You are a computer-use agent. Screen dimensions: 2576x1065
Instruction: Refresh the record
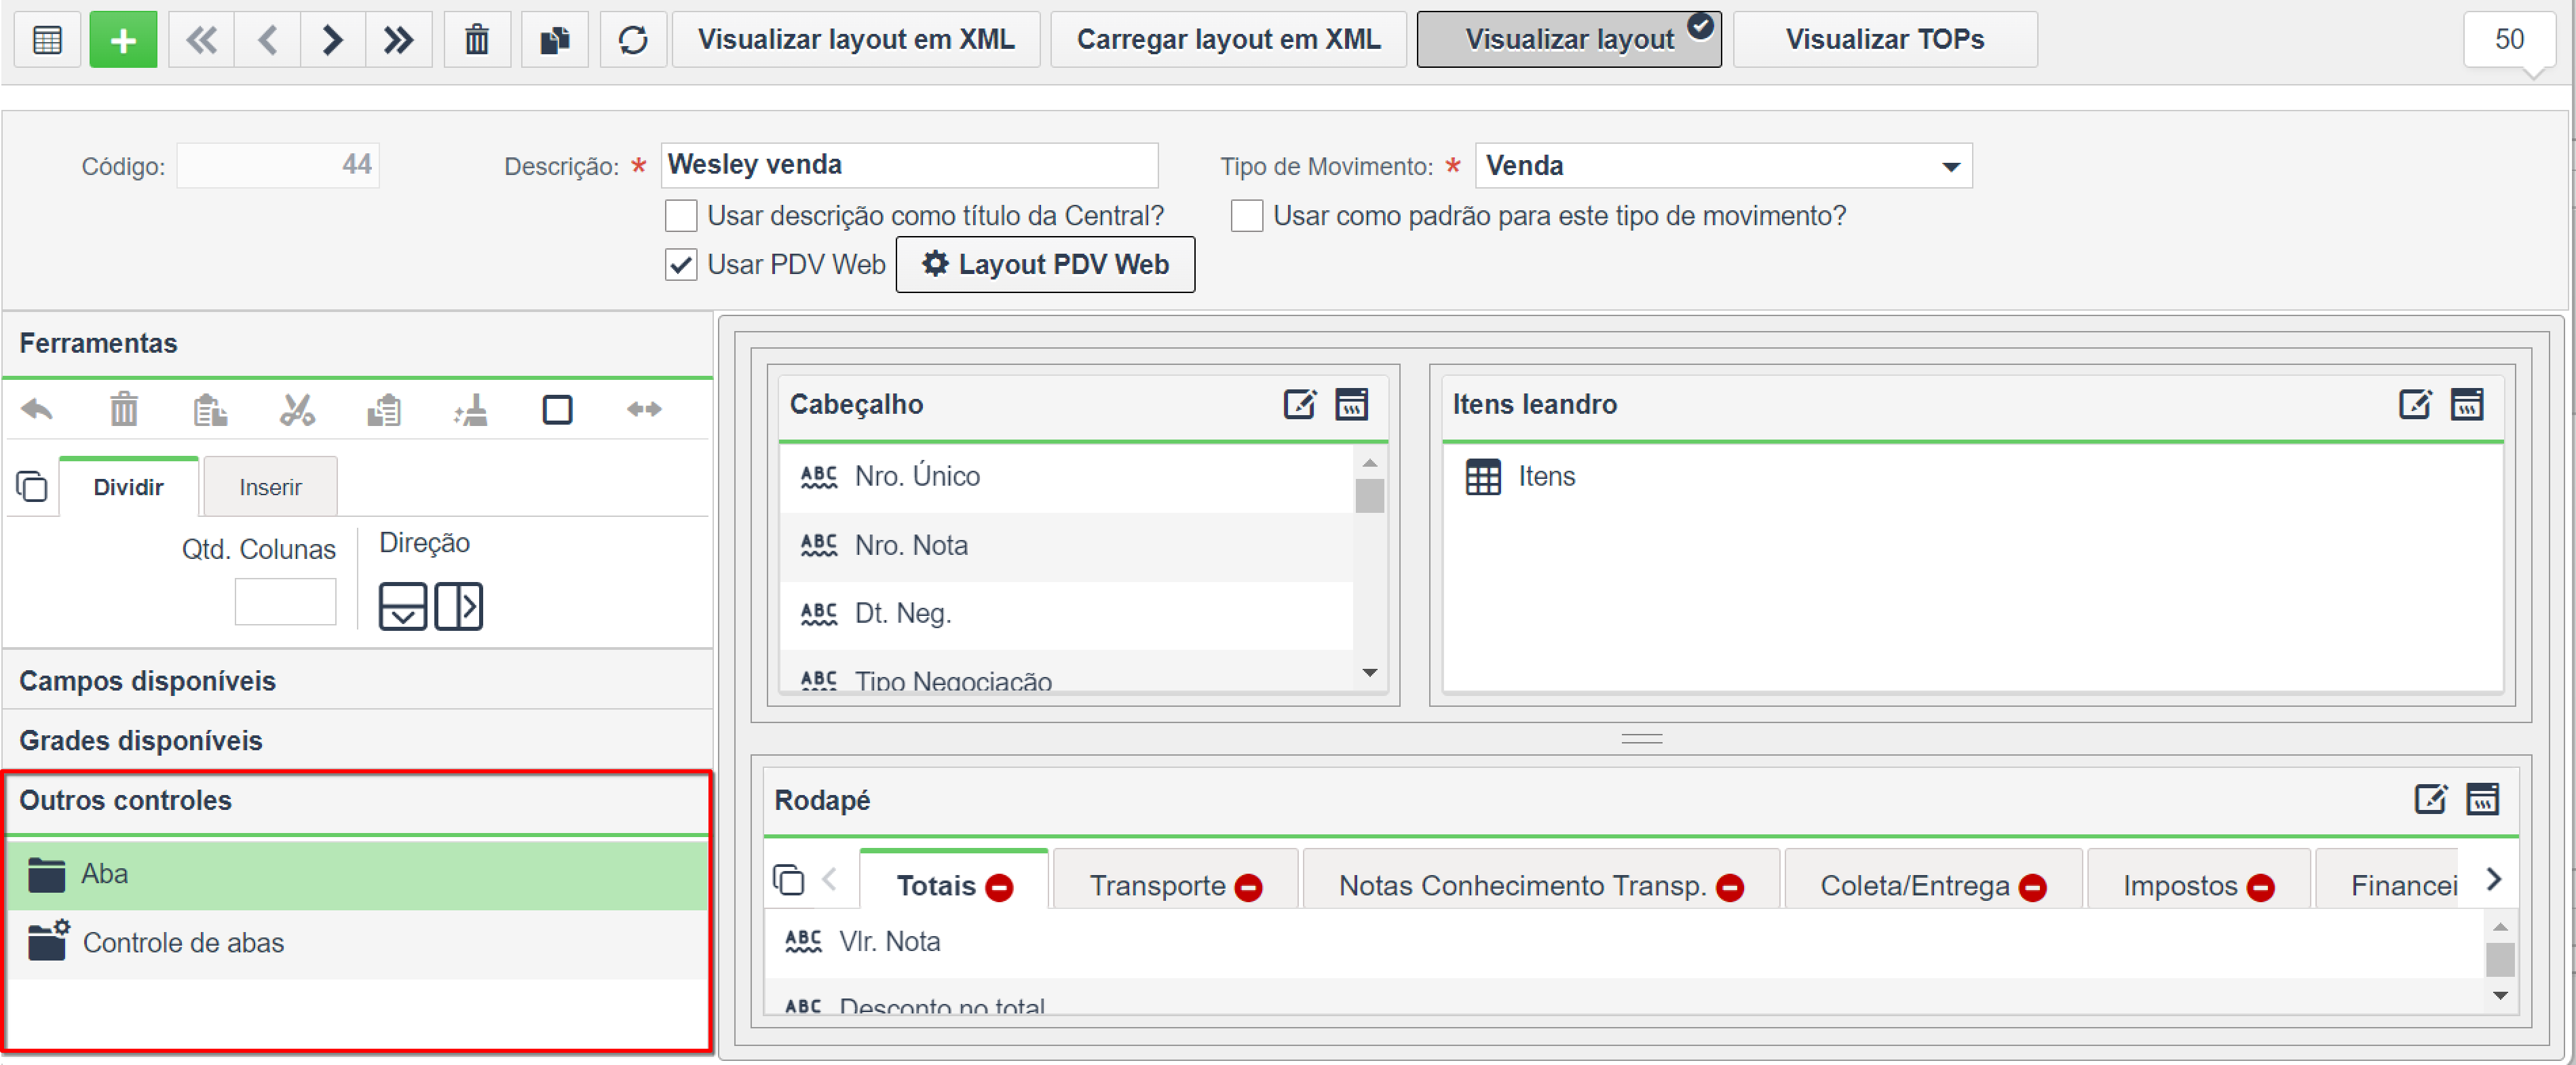pos(633,40)
